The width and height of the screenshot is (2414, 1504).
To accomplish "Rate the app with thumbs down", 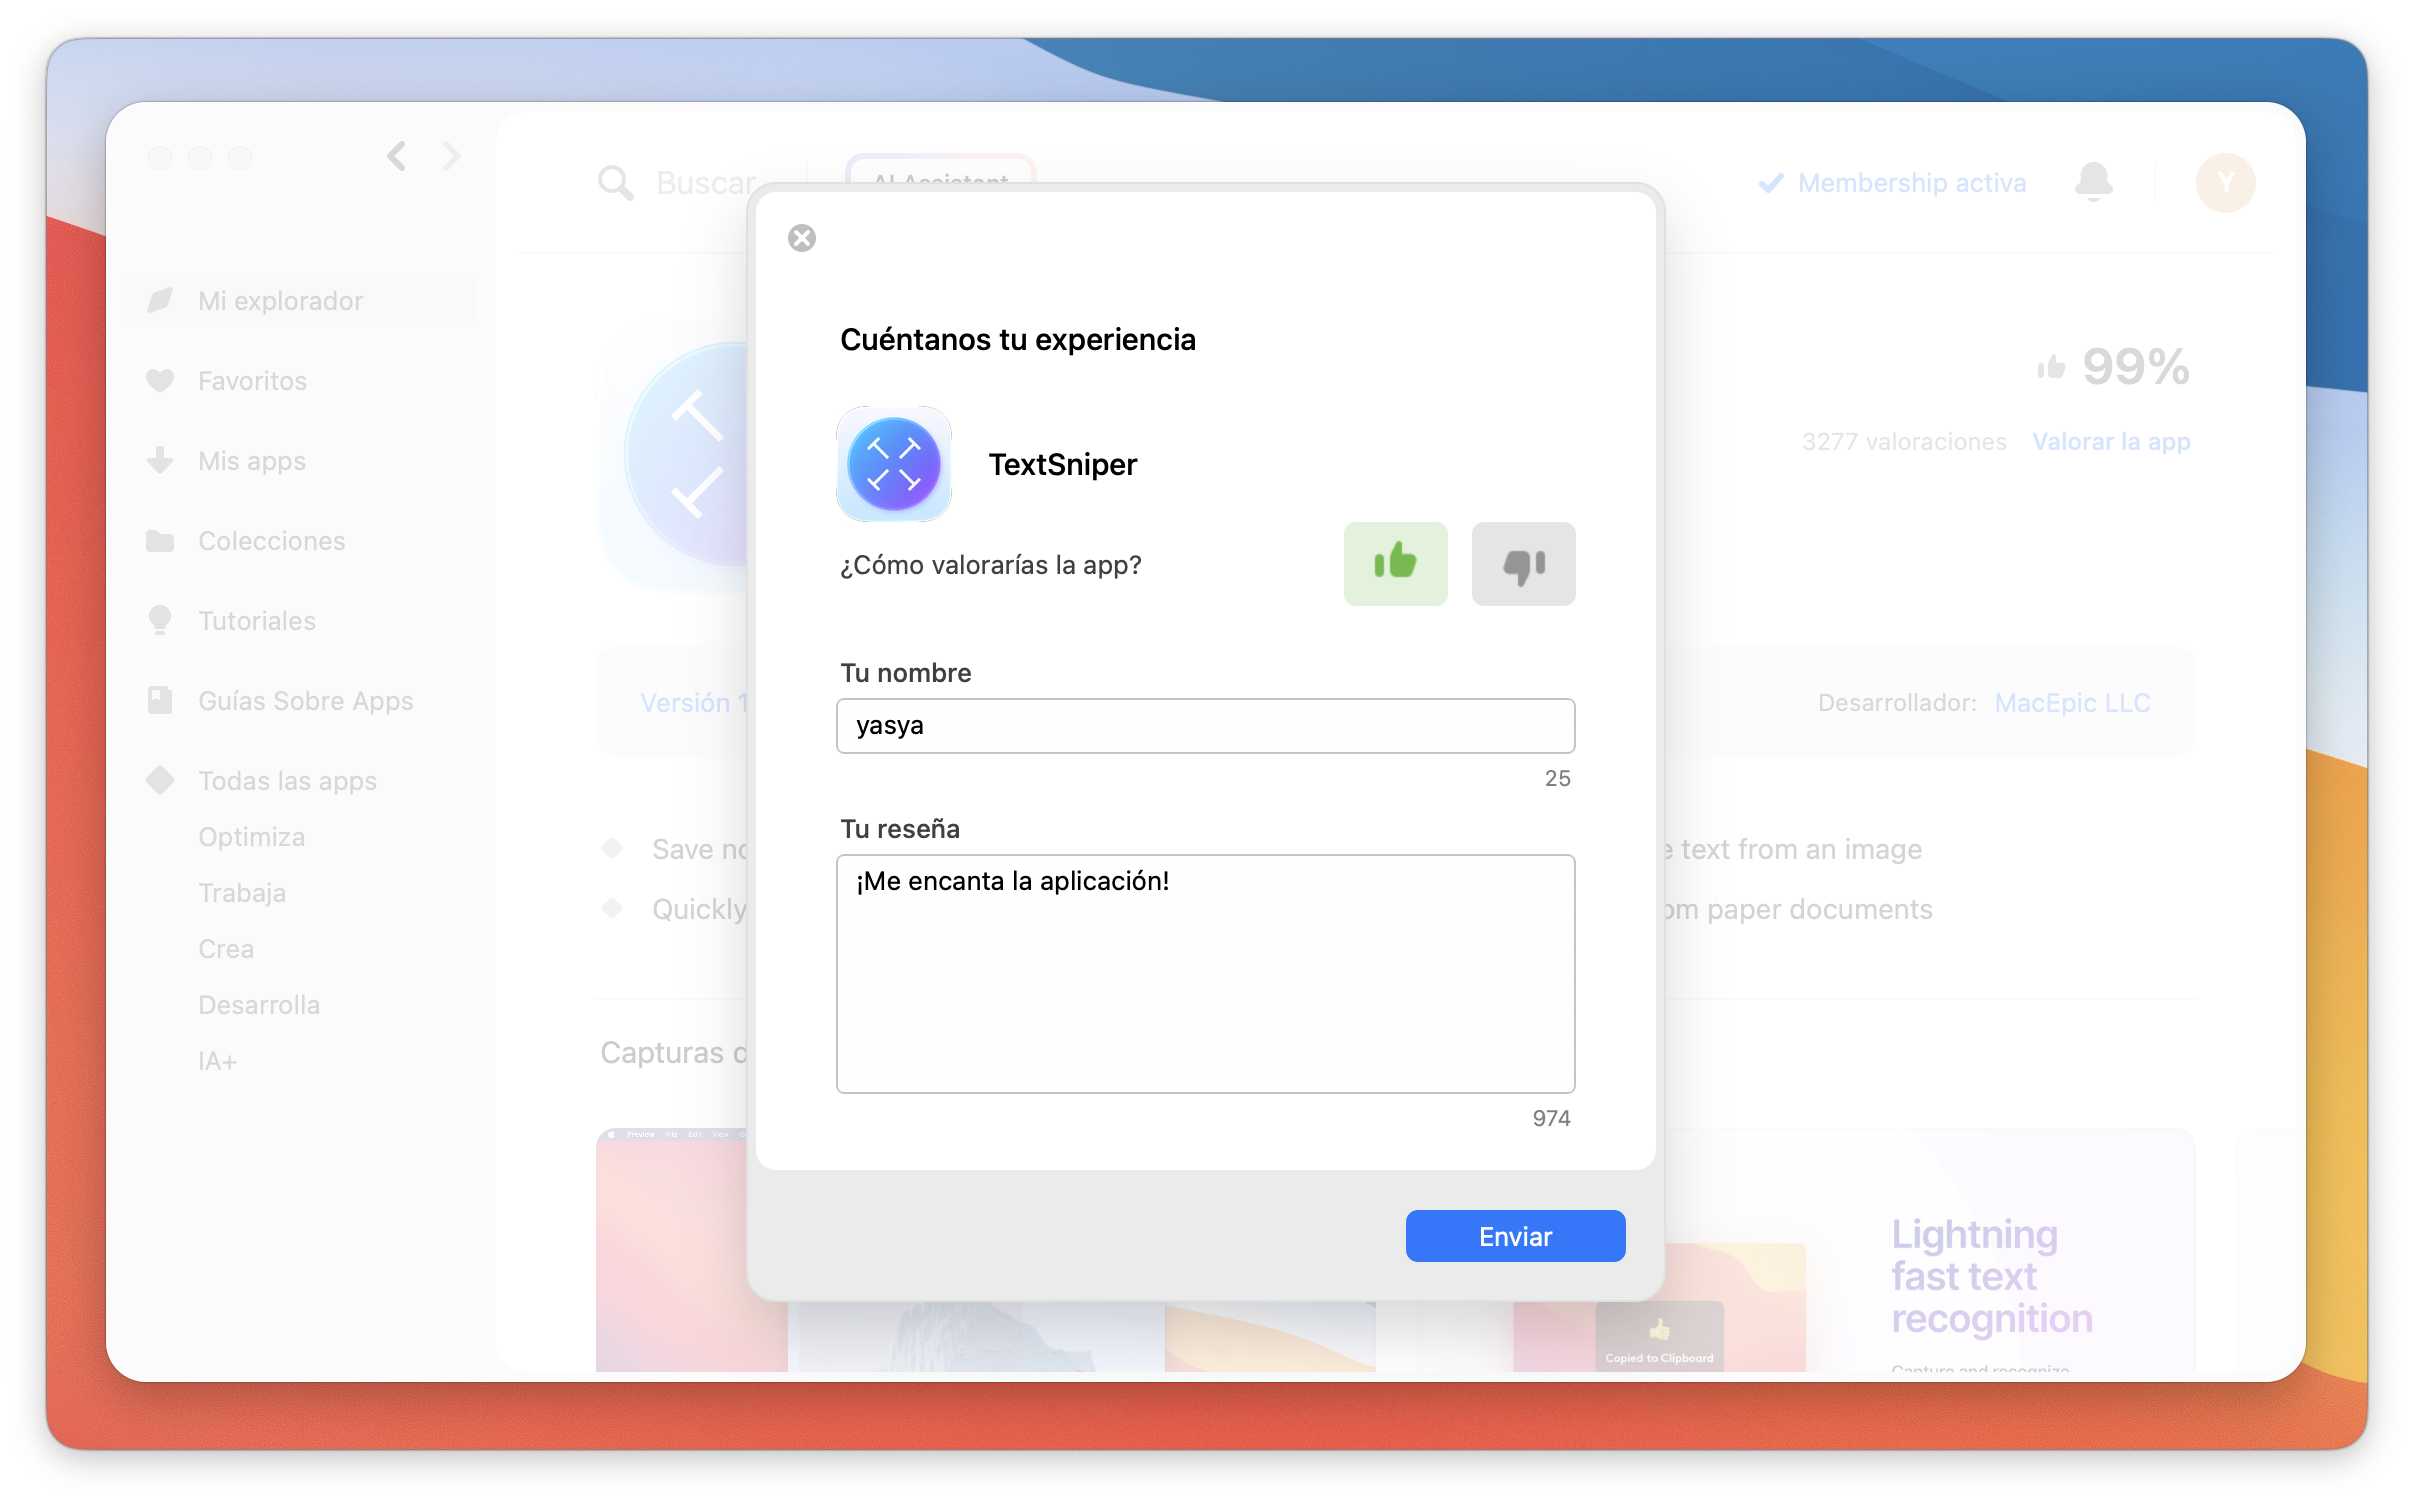I will coord(1523,563).
